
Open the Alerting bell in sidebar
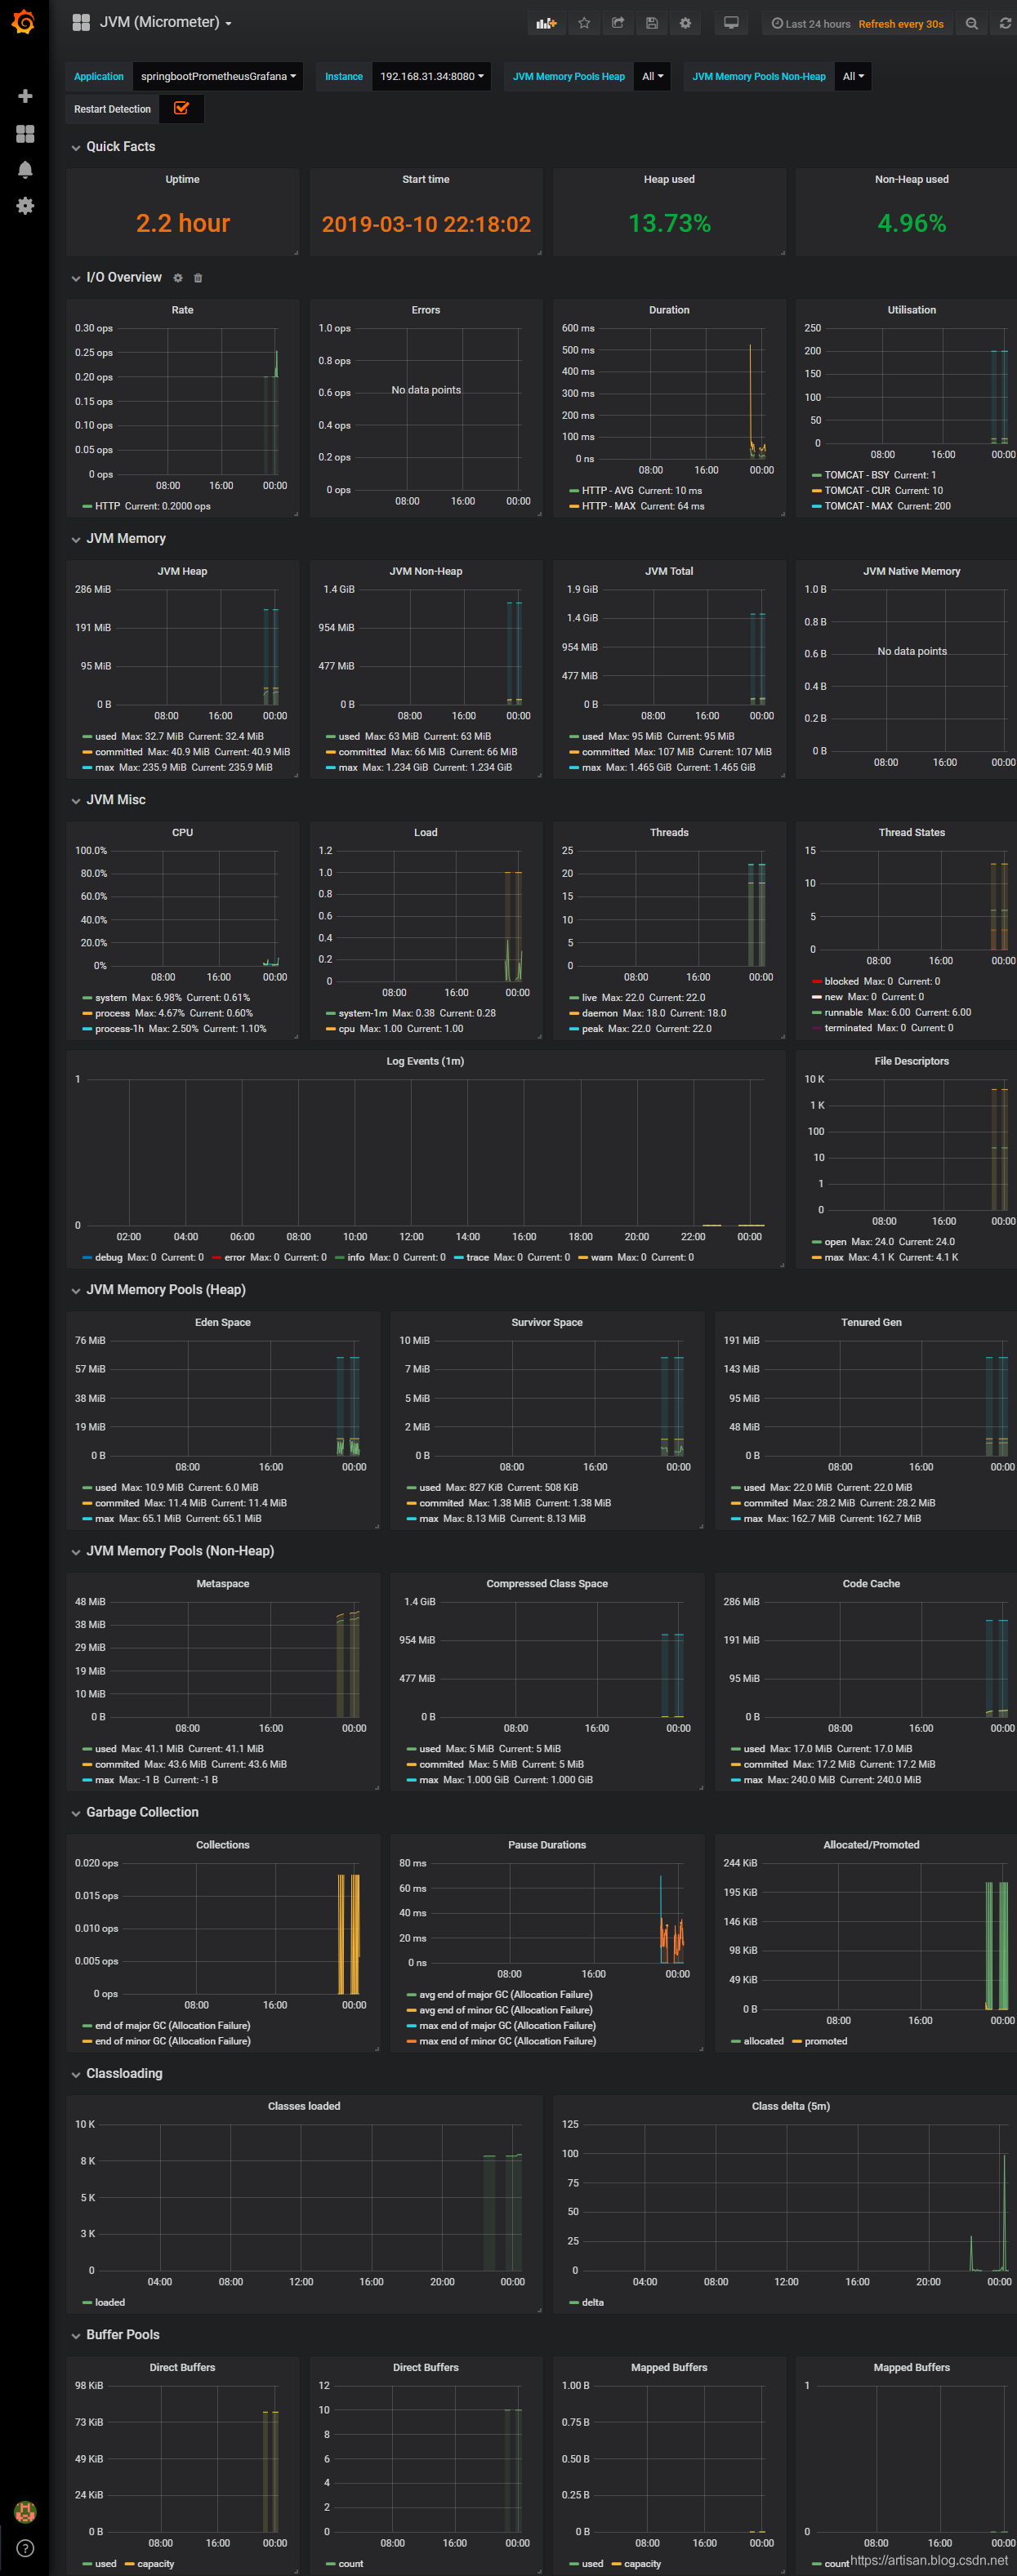pyautogui.click(x=25, y=169)
